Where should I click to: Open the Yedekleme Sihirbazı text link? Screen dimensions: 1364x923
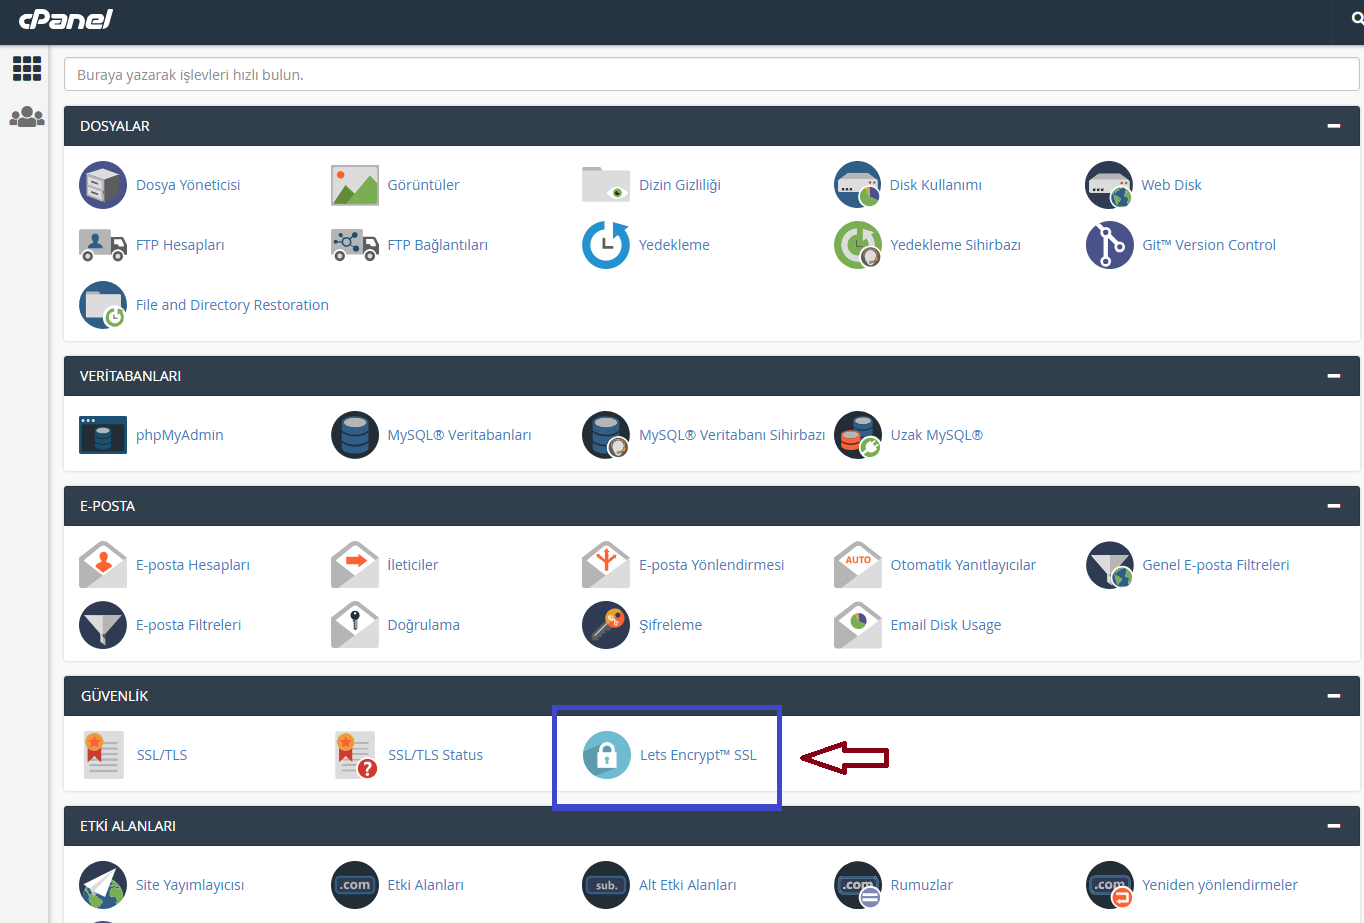pyautogui.click(x=956, y=245)
